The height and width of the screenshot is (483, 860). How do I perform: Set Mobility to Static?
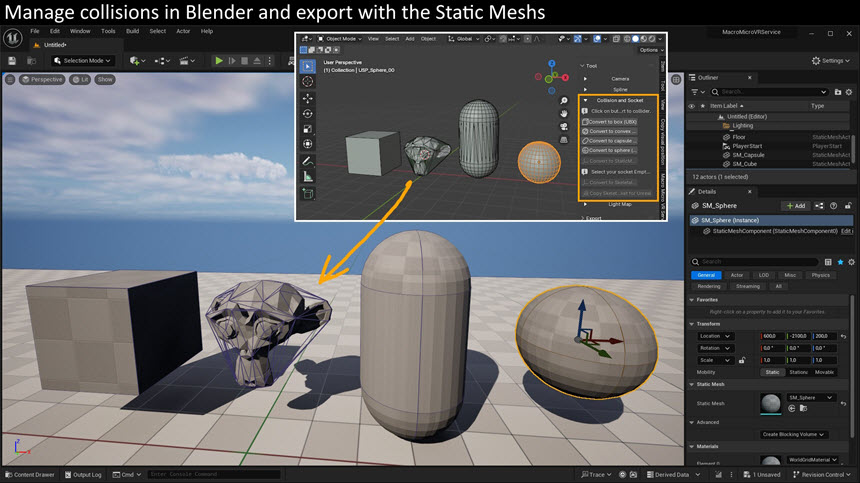[x=772, y=372]
